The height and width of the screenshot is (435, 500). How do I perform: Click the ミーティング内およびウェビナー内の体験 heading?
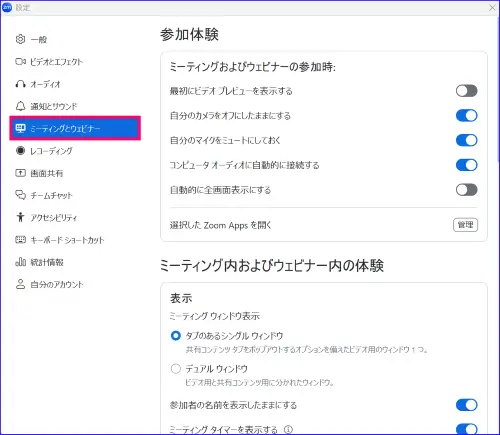tap(272, 266)
